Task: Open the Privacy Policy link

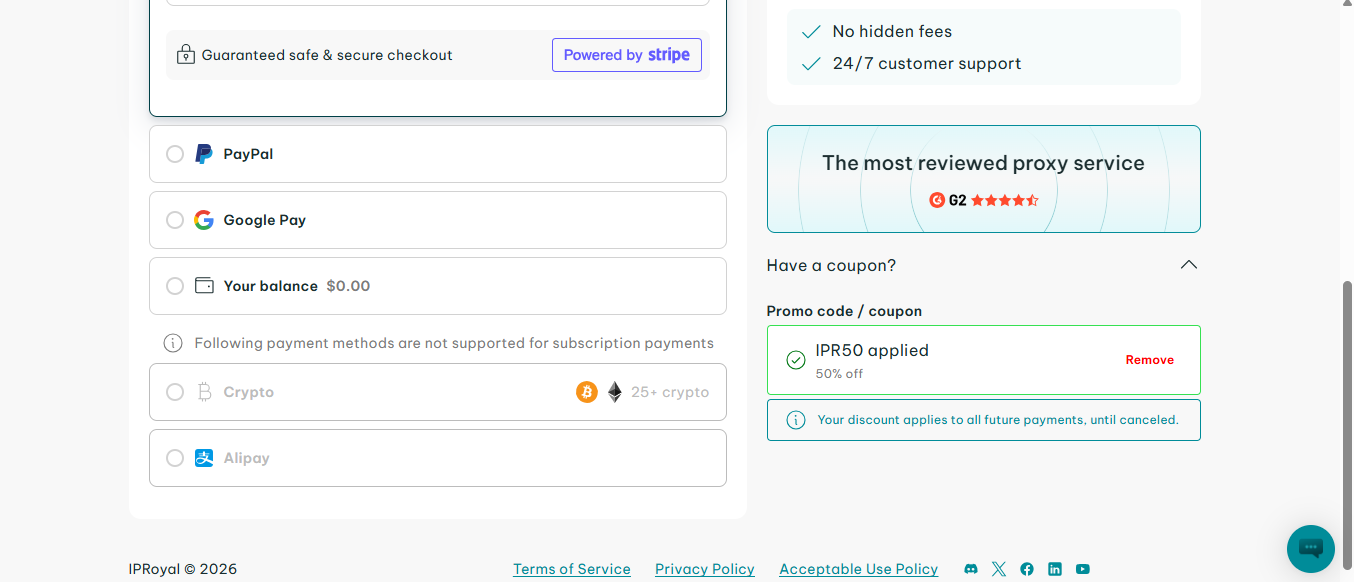Action: click(704, 569)
